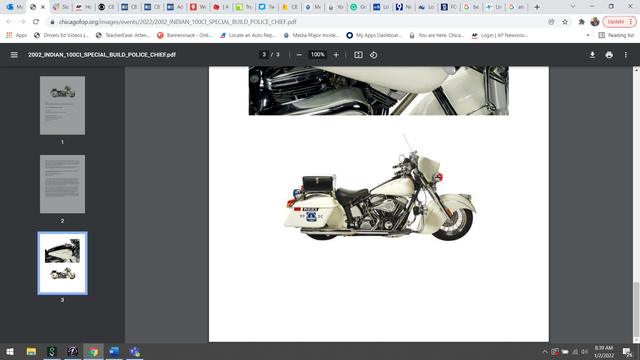This screenshot has width=640, height=360.
Task: Switch to the Twitter tab
Action: click(x=267, y=7)
